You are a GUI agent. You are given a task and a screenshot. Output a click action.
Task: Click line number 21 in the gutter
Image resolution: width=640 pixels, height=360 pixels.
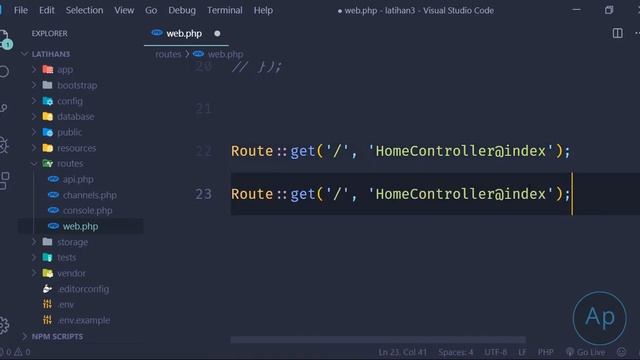click(203, 109)
